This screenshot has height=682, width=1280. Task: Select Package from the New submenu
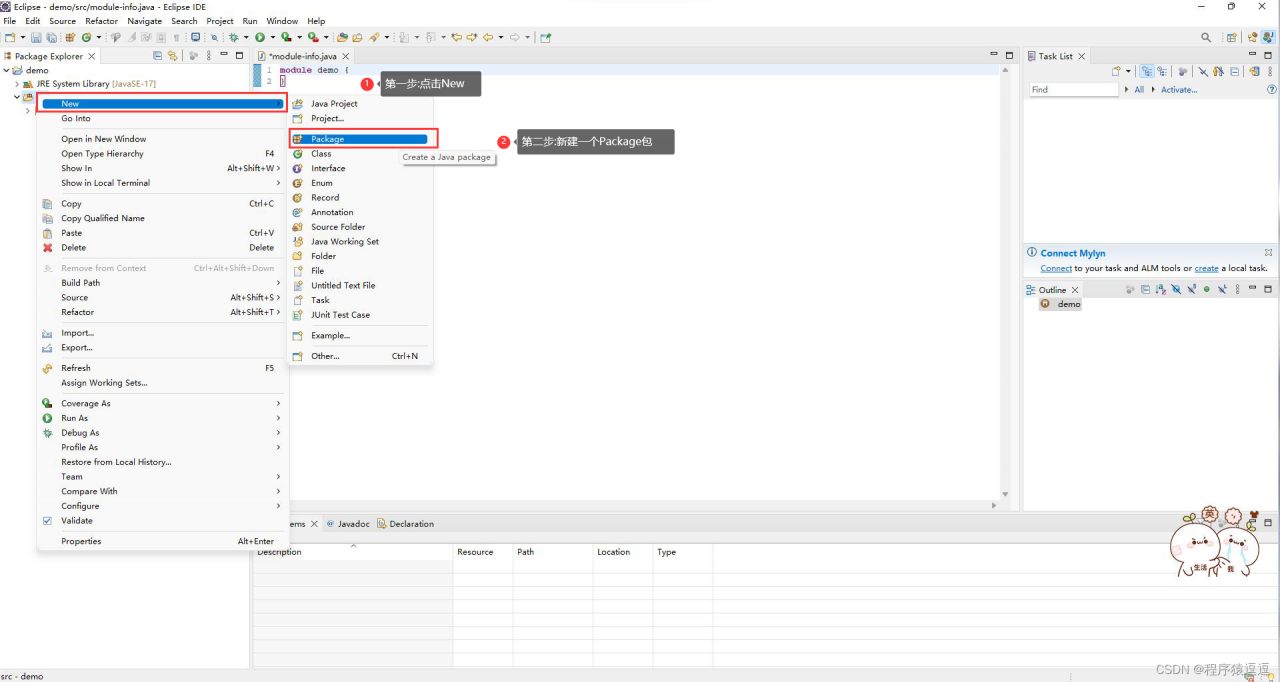tap(327, 139)
